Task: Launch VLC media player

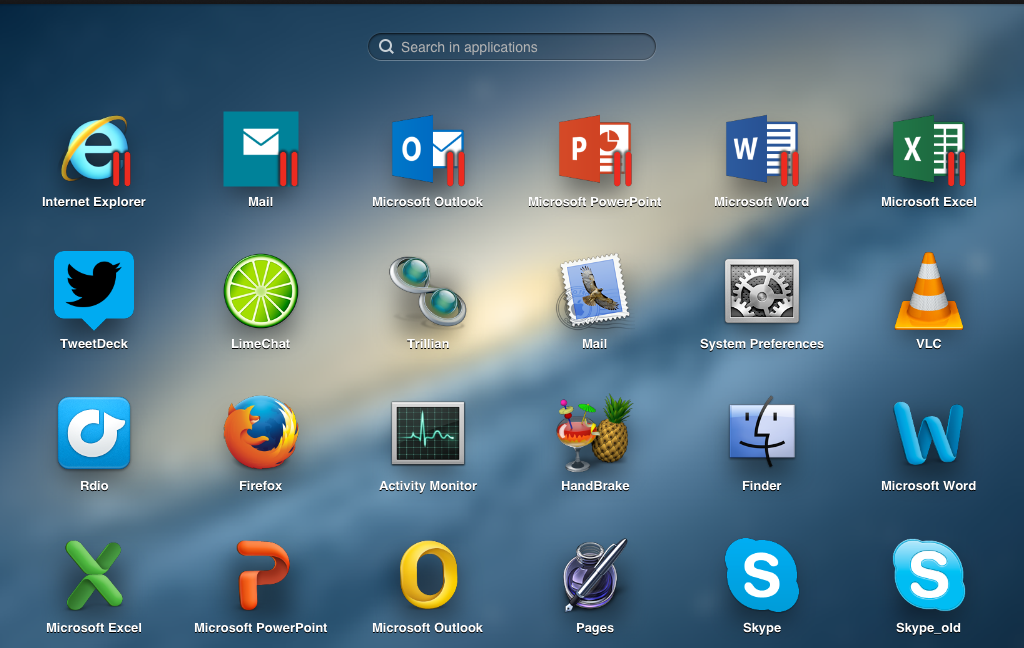Action: tap(928, 291)
